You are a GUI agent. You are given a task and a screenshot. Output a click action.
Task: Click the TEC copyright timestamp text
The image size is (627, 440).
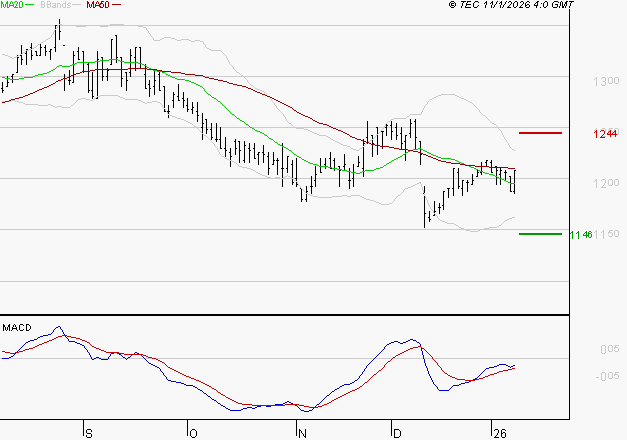coord(511,5)
